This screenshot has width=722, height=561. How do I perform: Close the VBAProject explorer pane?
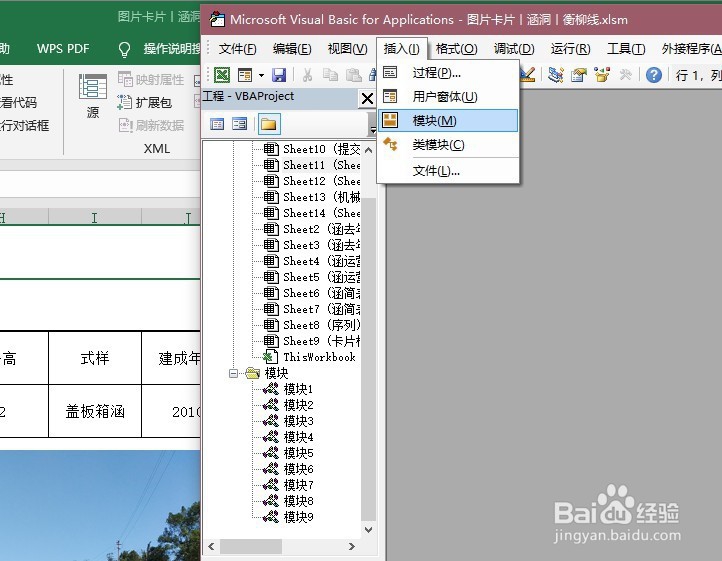click(367, 98)
